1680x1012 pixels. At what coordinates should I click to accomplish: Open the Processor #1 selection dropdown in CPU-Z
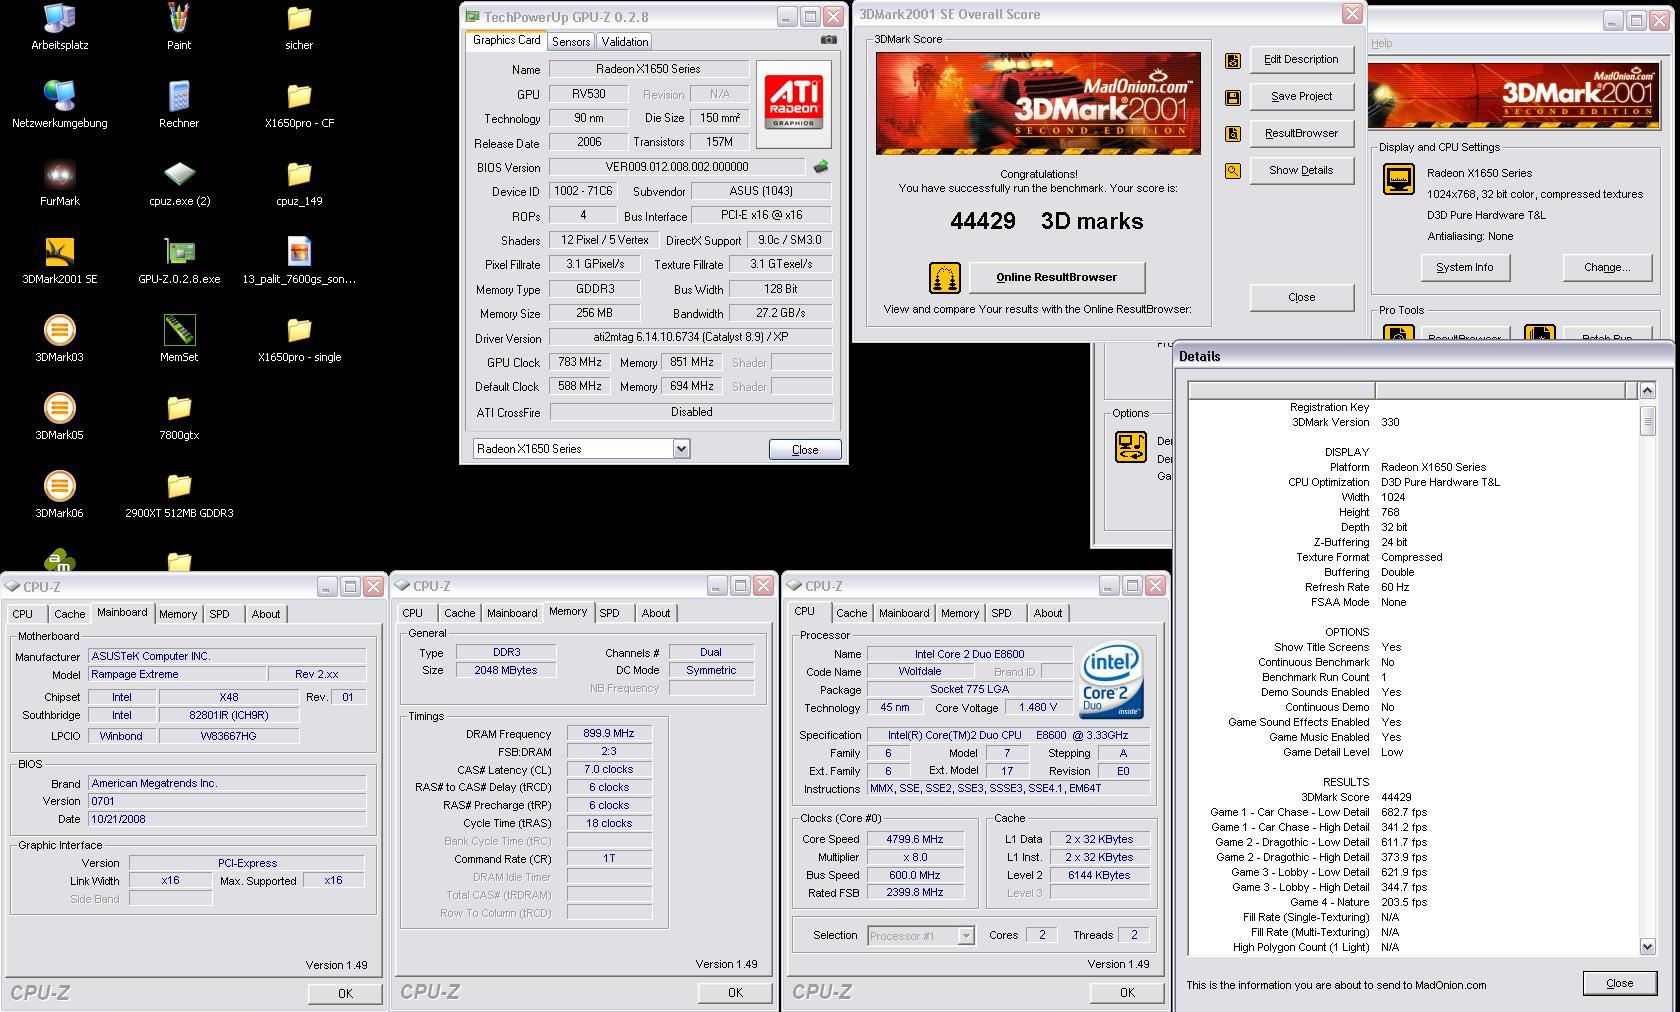[x=965, y=936]
